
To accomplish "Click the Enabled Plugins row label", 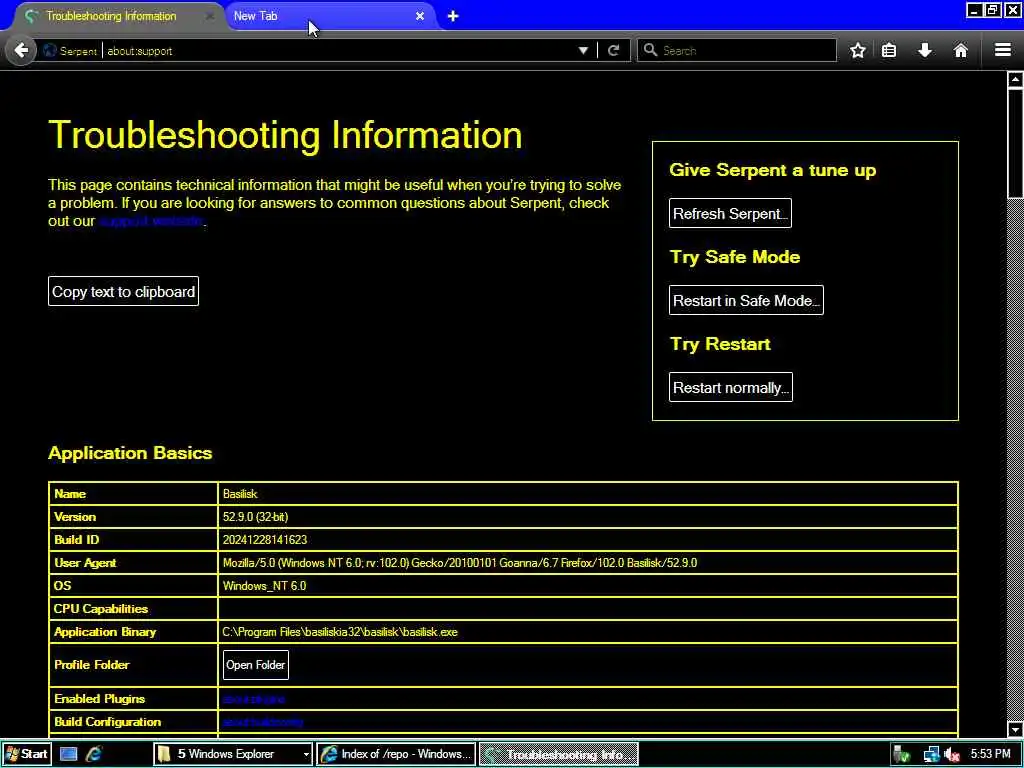I will tap(99, 699).
